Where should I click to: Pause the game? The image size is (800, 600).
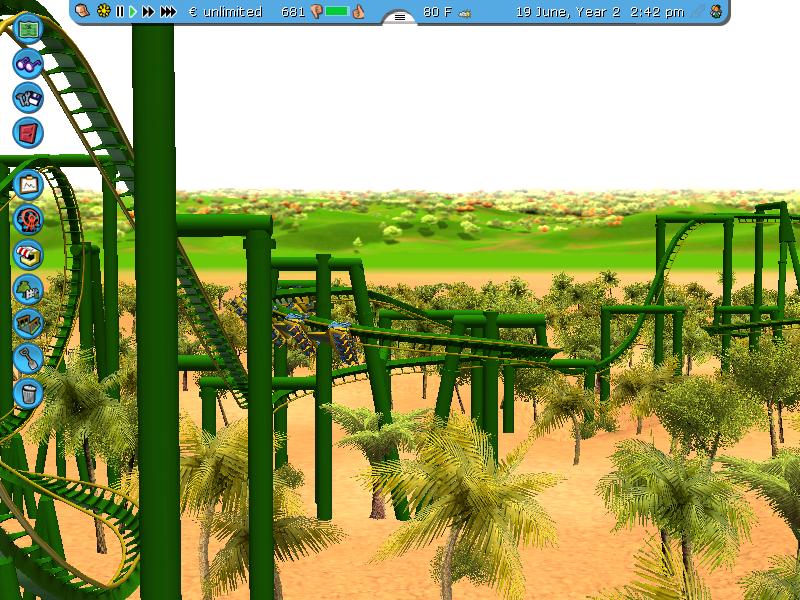pyautogui.click(x=119, y=11)
